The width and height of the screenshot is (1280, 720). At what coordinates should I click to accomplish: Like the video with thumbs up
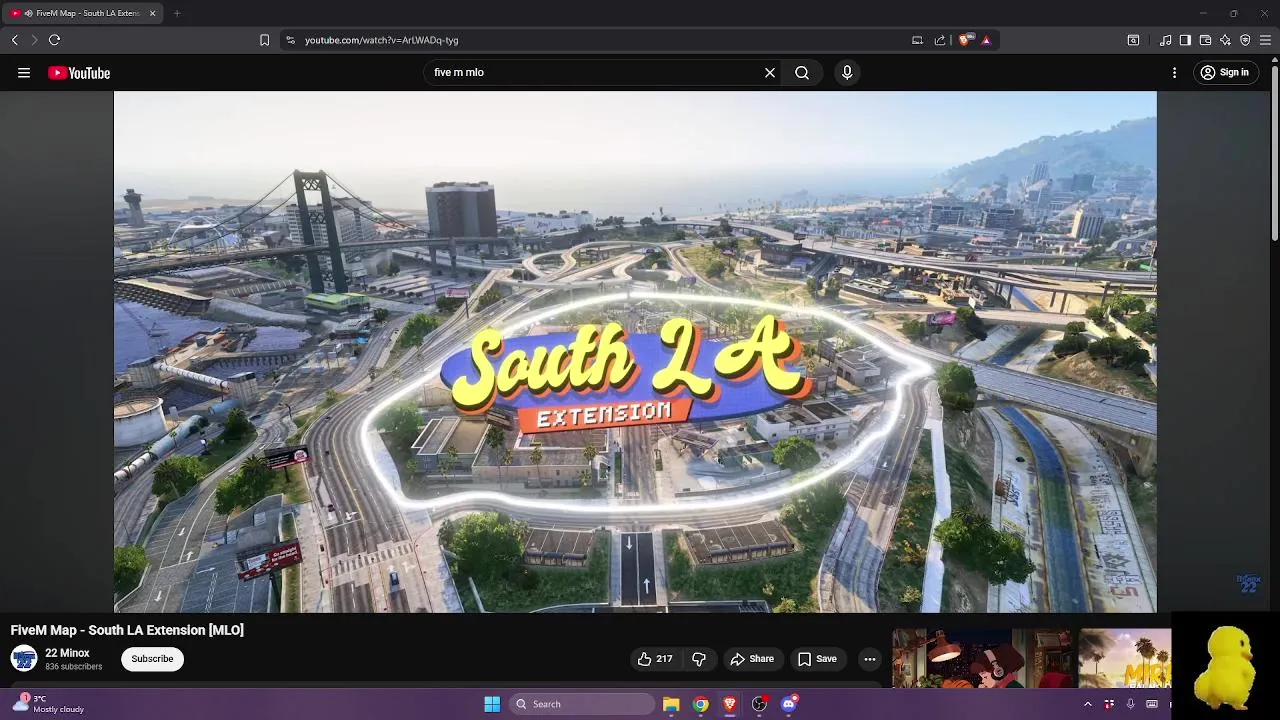click(655, 659)
